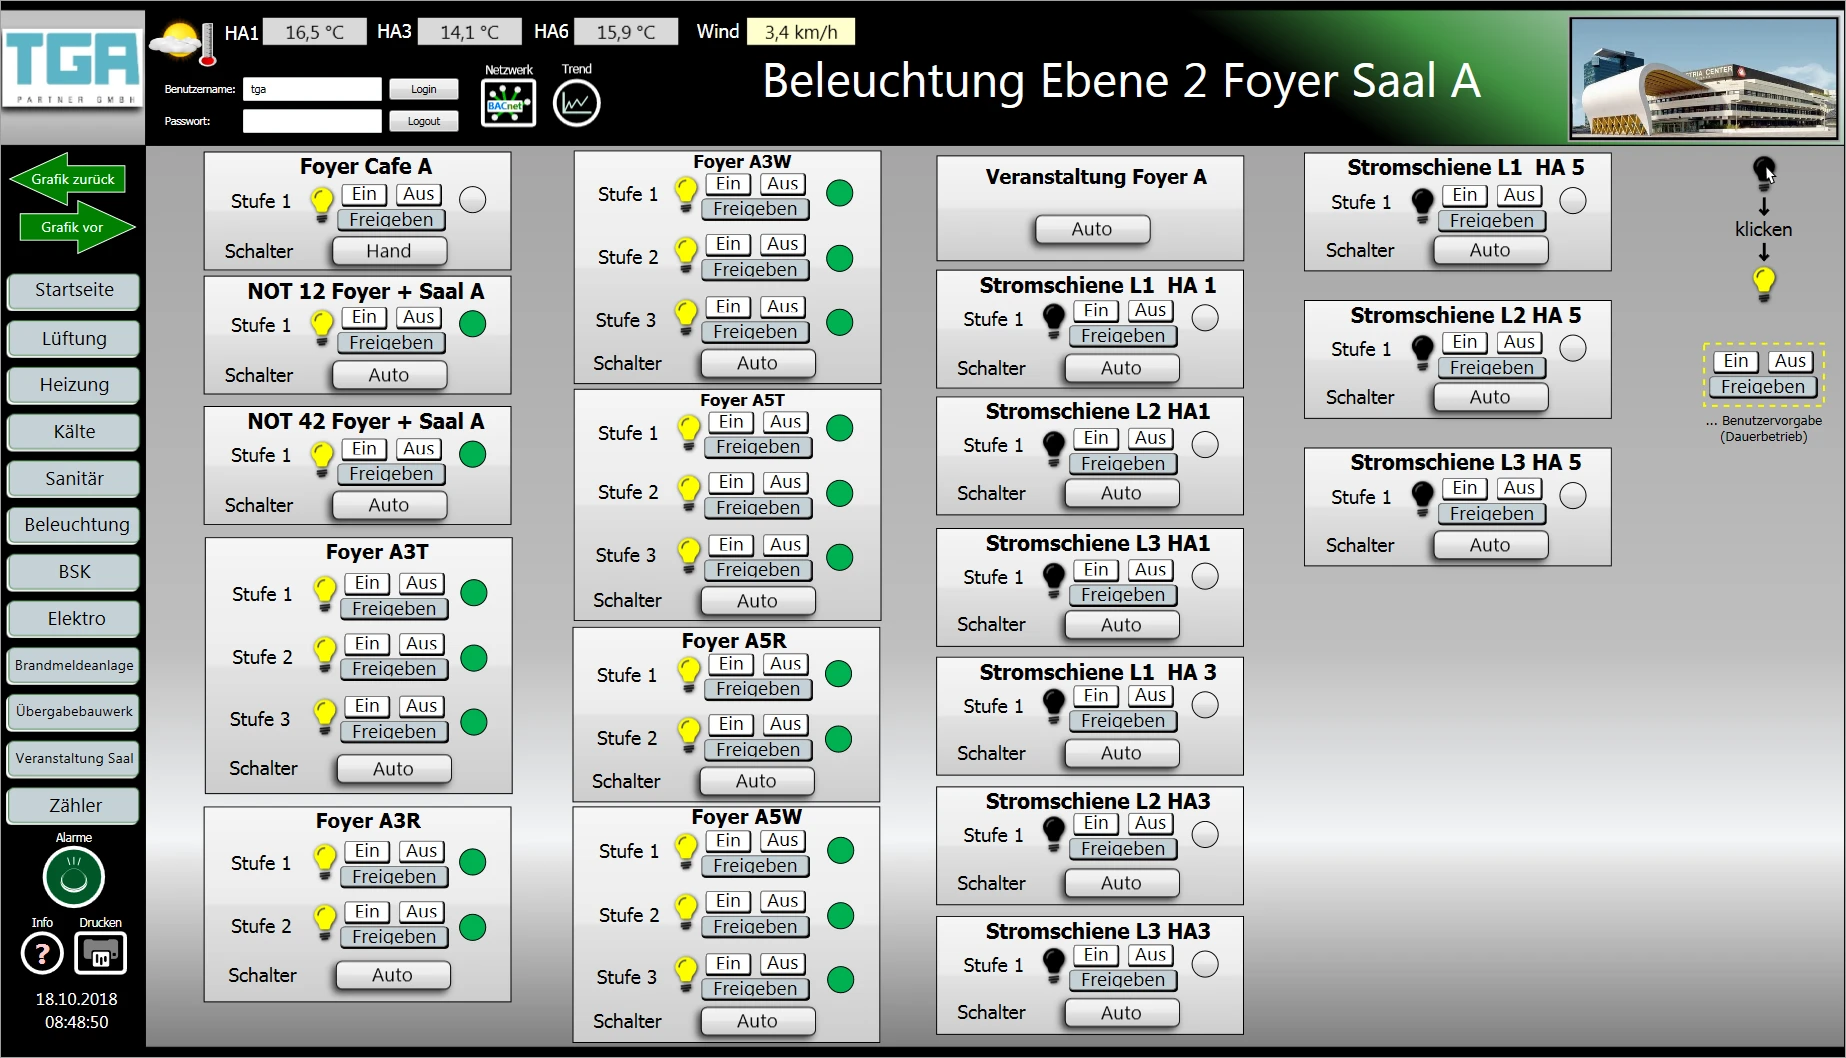Viewport: 1846px width, 1058px height.
Task: Open the Trend chart icon
Action: 576,103
